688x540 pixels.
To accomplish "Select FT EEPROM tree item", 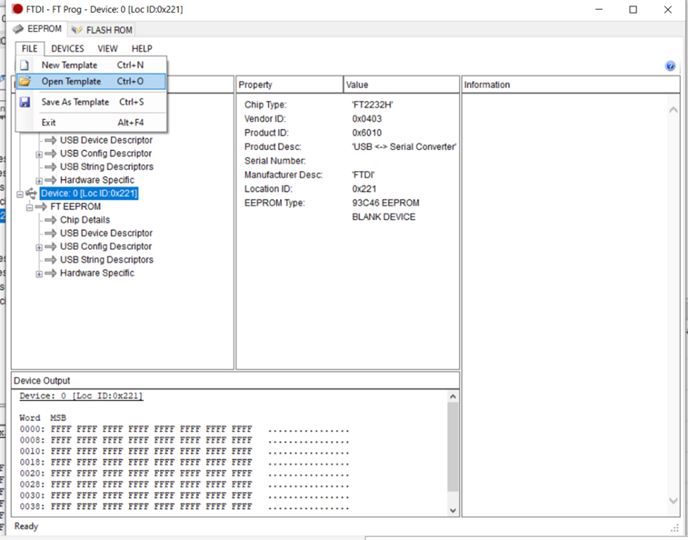I will click(75, 207).
